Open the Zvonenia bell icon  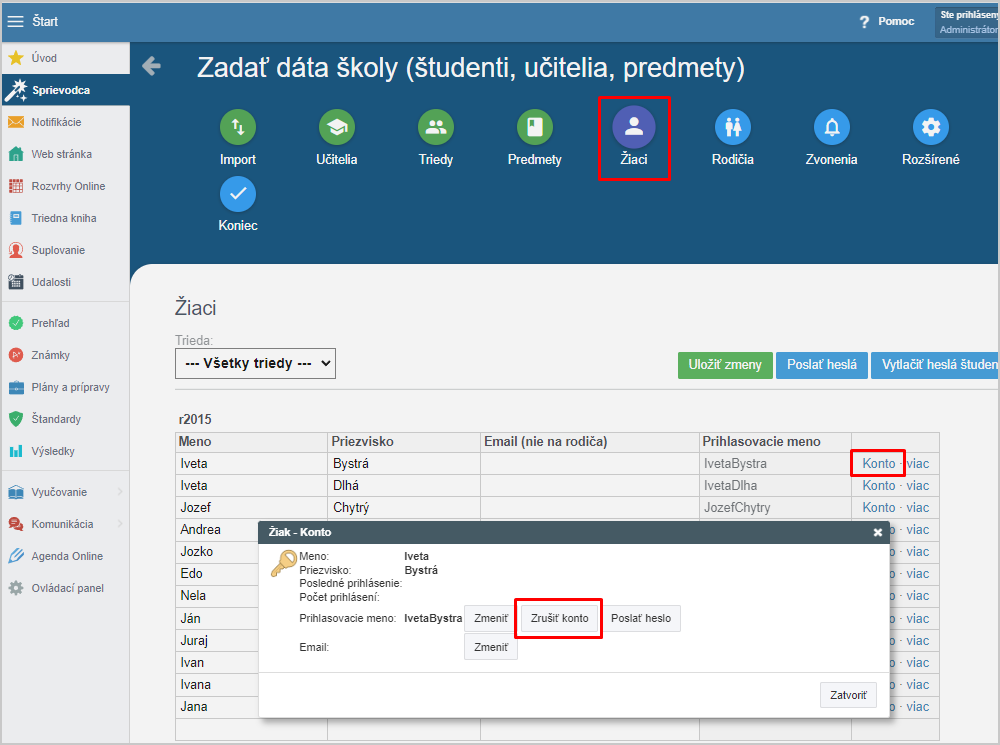click(x=832, y=127)
